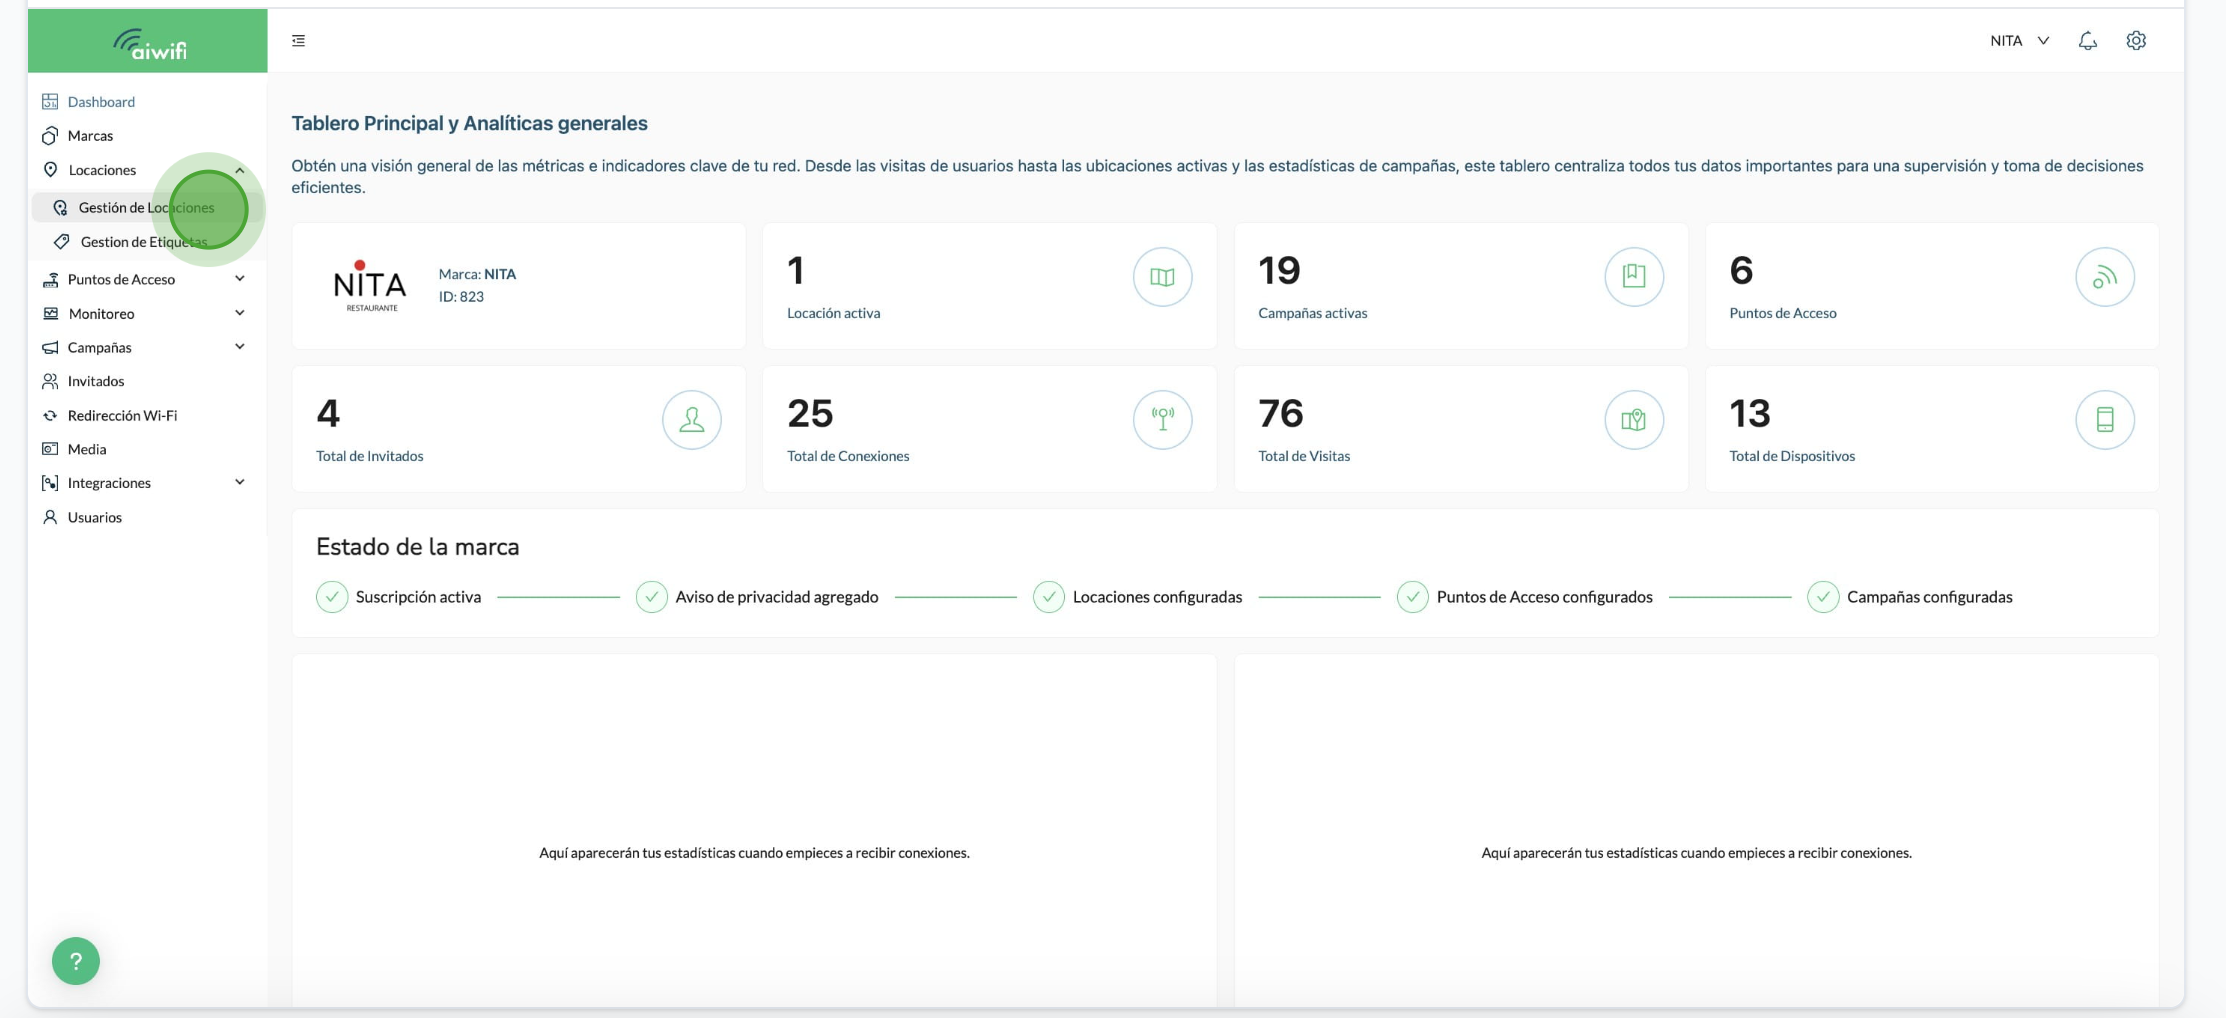This screenshot has width=2226, height=1018.
Task: Click the Campañas activas bookmark icon
Action: [1634, 277]
